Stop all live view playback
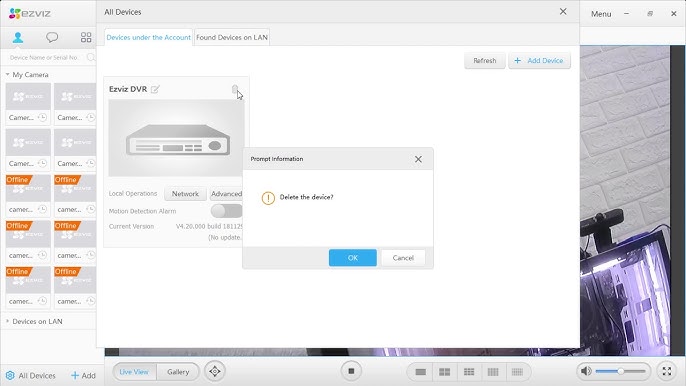Screen dimensions: 686x386 point(351,371)
